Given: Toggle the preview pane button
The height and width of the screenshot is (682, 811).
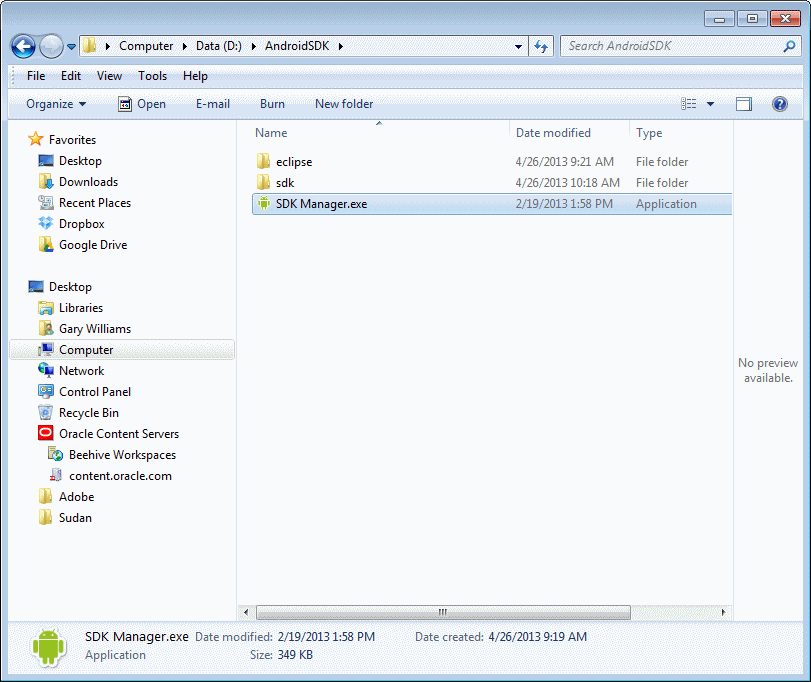Looking at the screenshot, I should [x=744, y=104].
